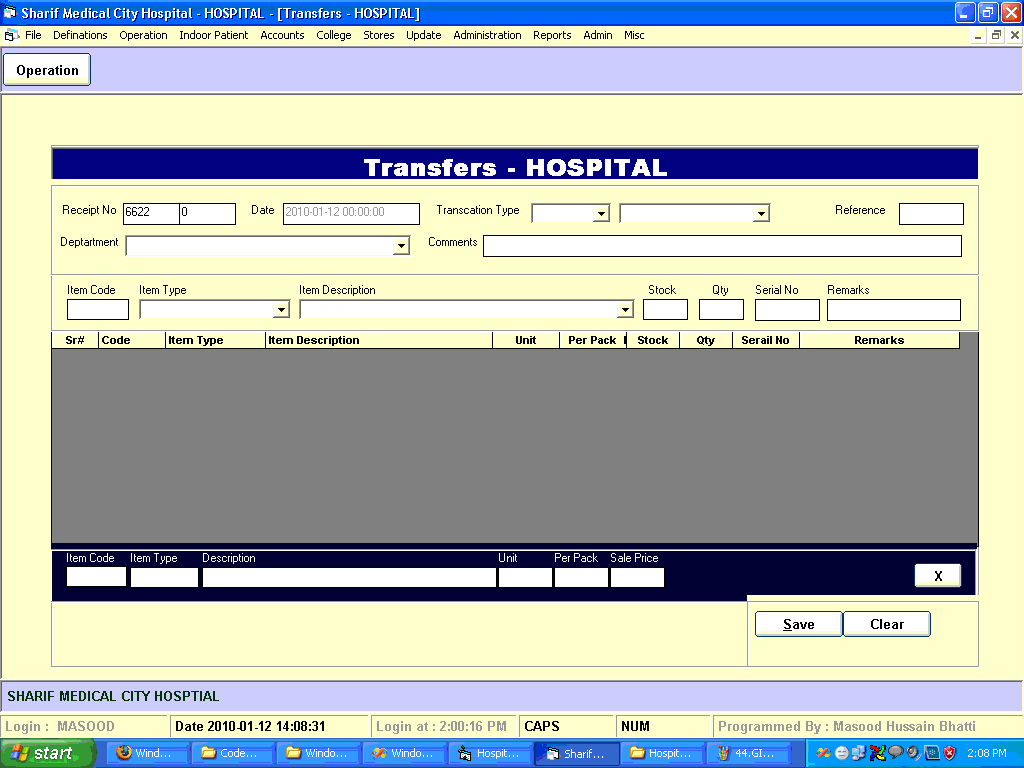This screenshot has height=768, width=1024.
Task: Click the Item Type grid column header
Action: [x=216, y=340]
